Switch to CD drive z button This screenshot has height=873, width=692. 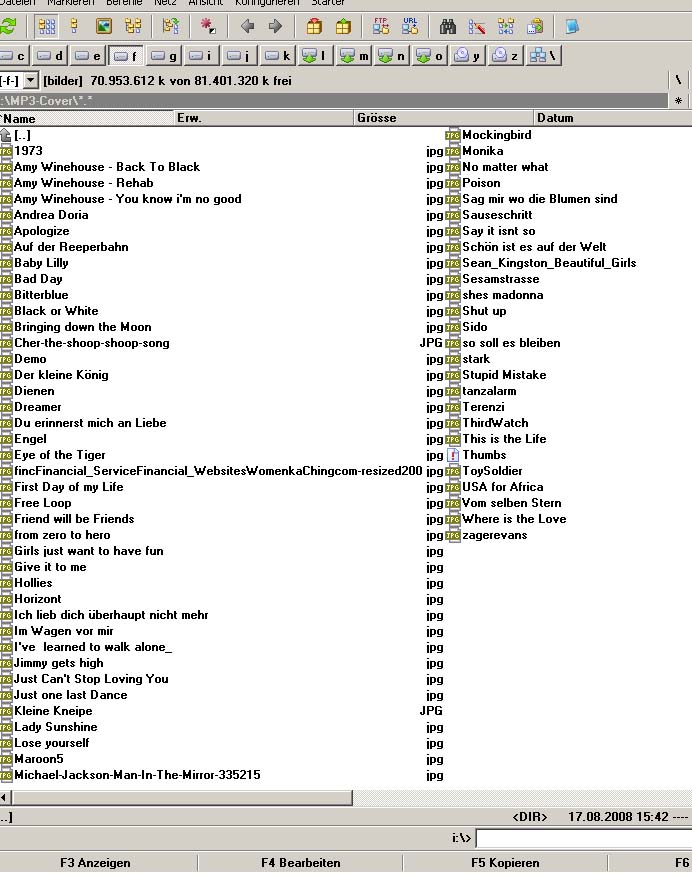tap(505, 56)
